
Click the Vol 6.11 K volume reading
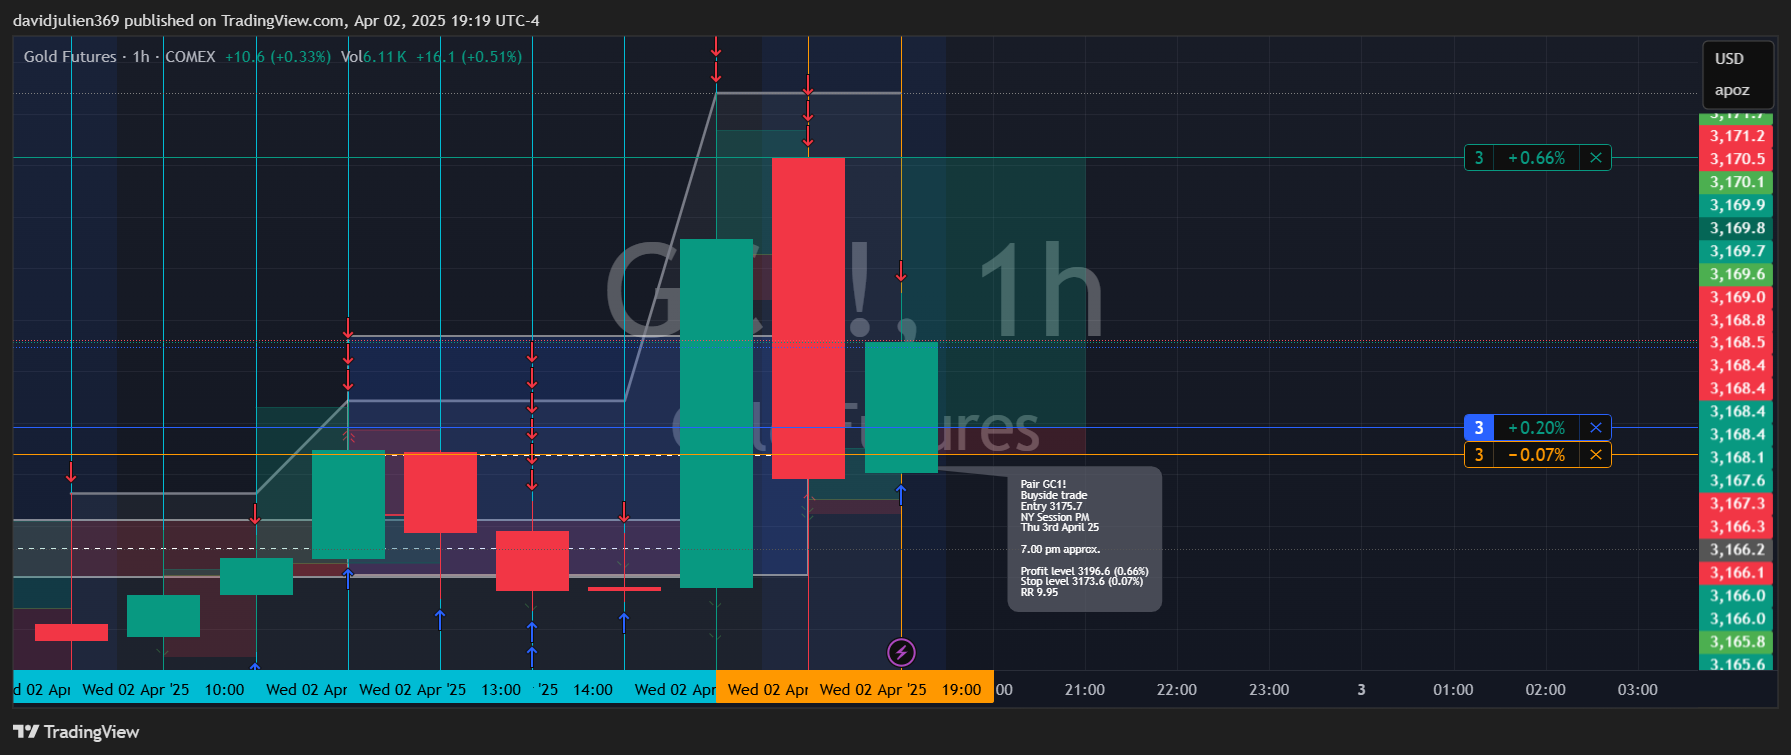coord(373,57)
